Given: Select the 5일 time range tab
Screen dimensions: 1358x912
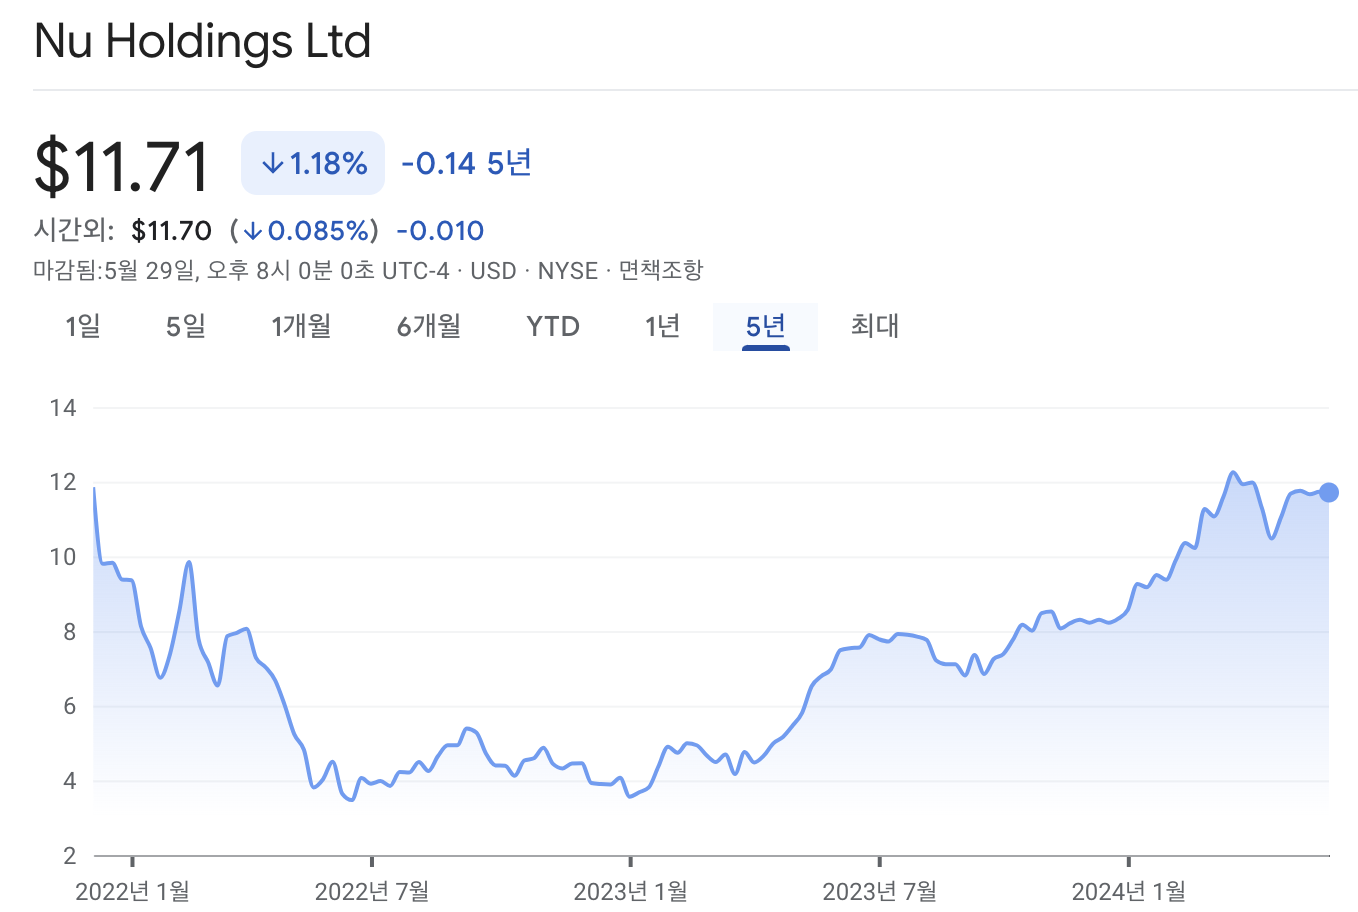Looking at the screenshot, I should [186, 326].
